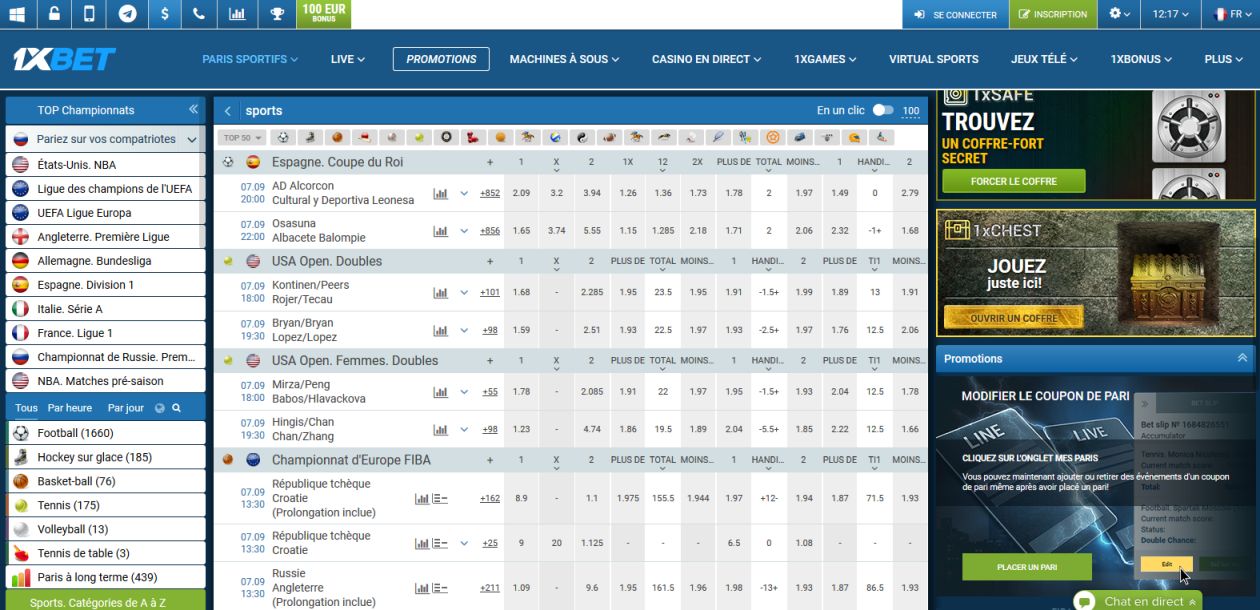Open PROMOTIONS menu item
This screenshot has width=1260, height=610.
coord(441,59)
